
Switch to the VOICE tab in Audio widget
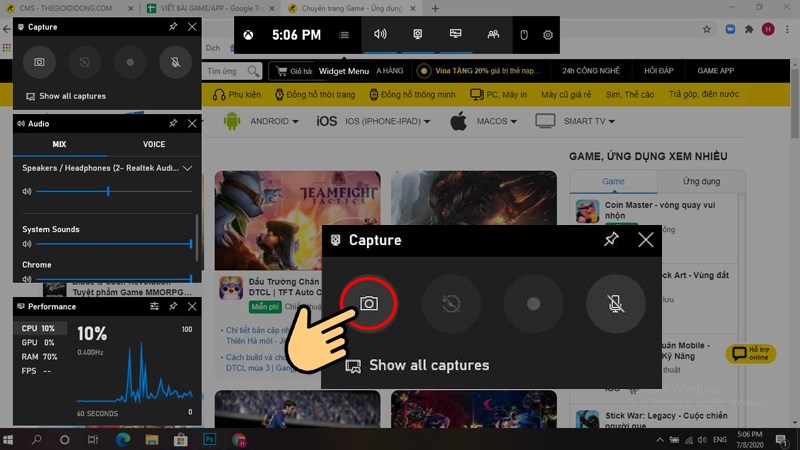[154, 145]
